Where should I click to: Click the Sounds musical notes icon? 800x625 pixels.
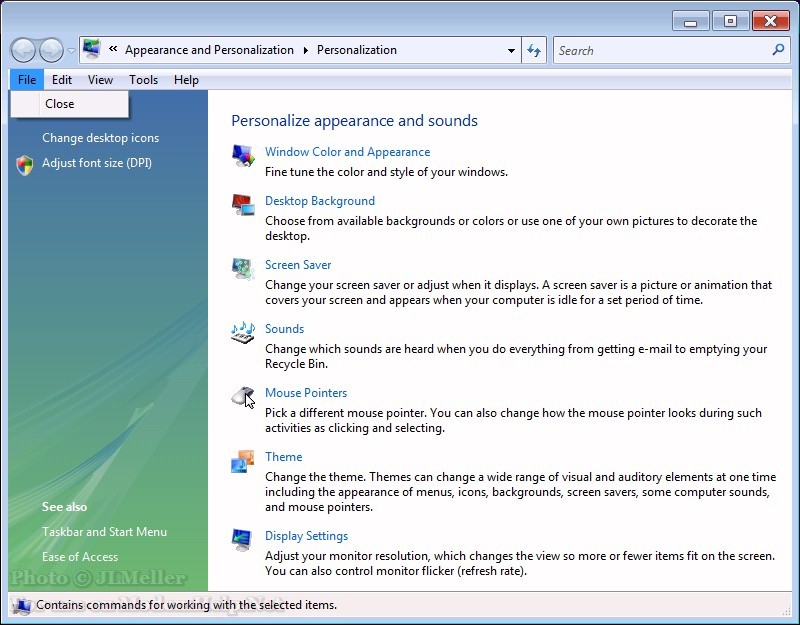(x=243, y=332)
